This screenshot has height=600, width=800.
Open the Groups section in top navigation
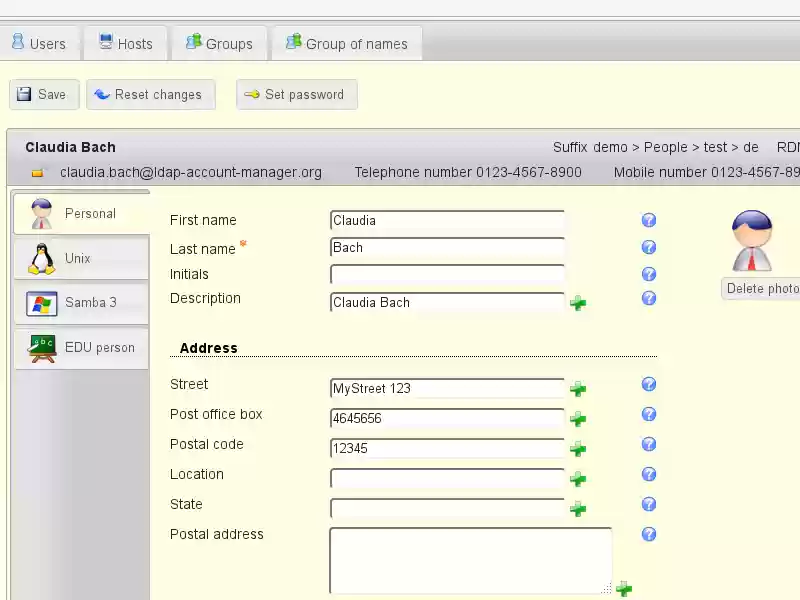(x=218, y=43)
